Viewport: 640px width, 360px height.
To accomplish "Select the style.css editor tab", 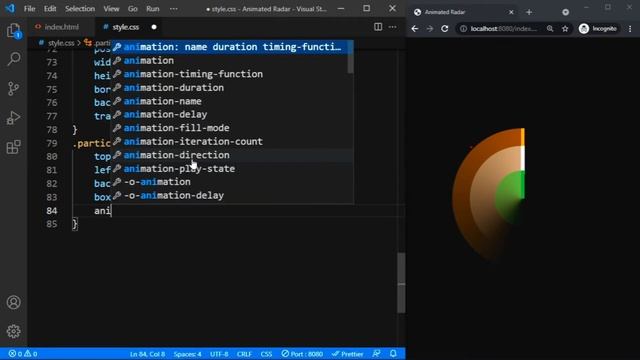I will [125, 27].
